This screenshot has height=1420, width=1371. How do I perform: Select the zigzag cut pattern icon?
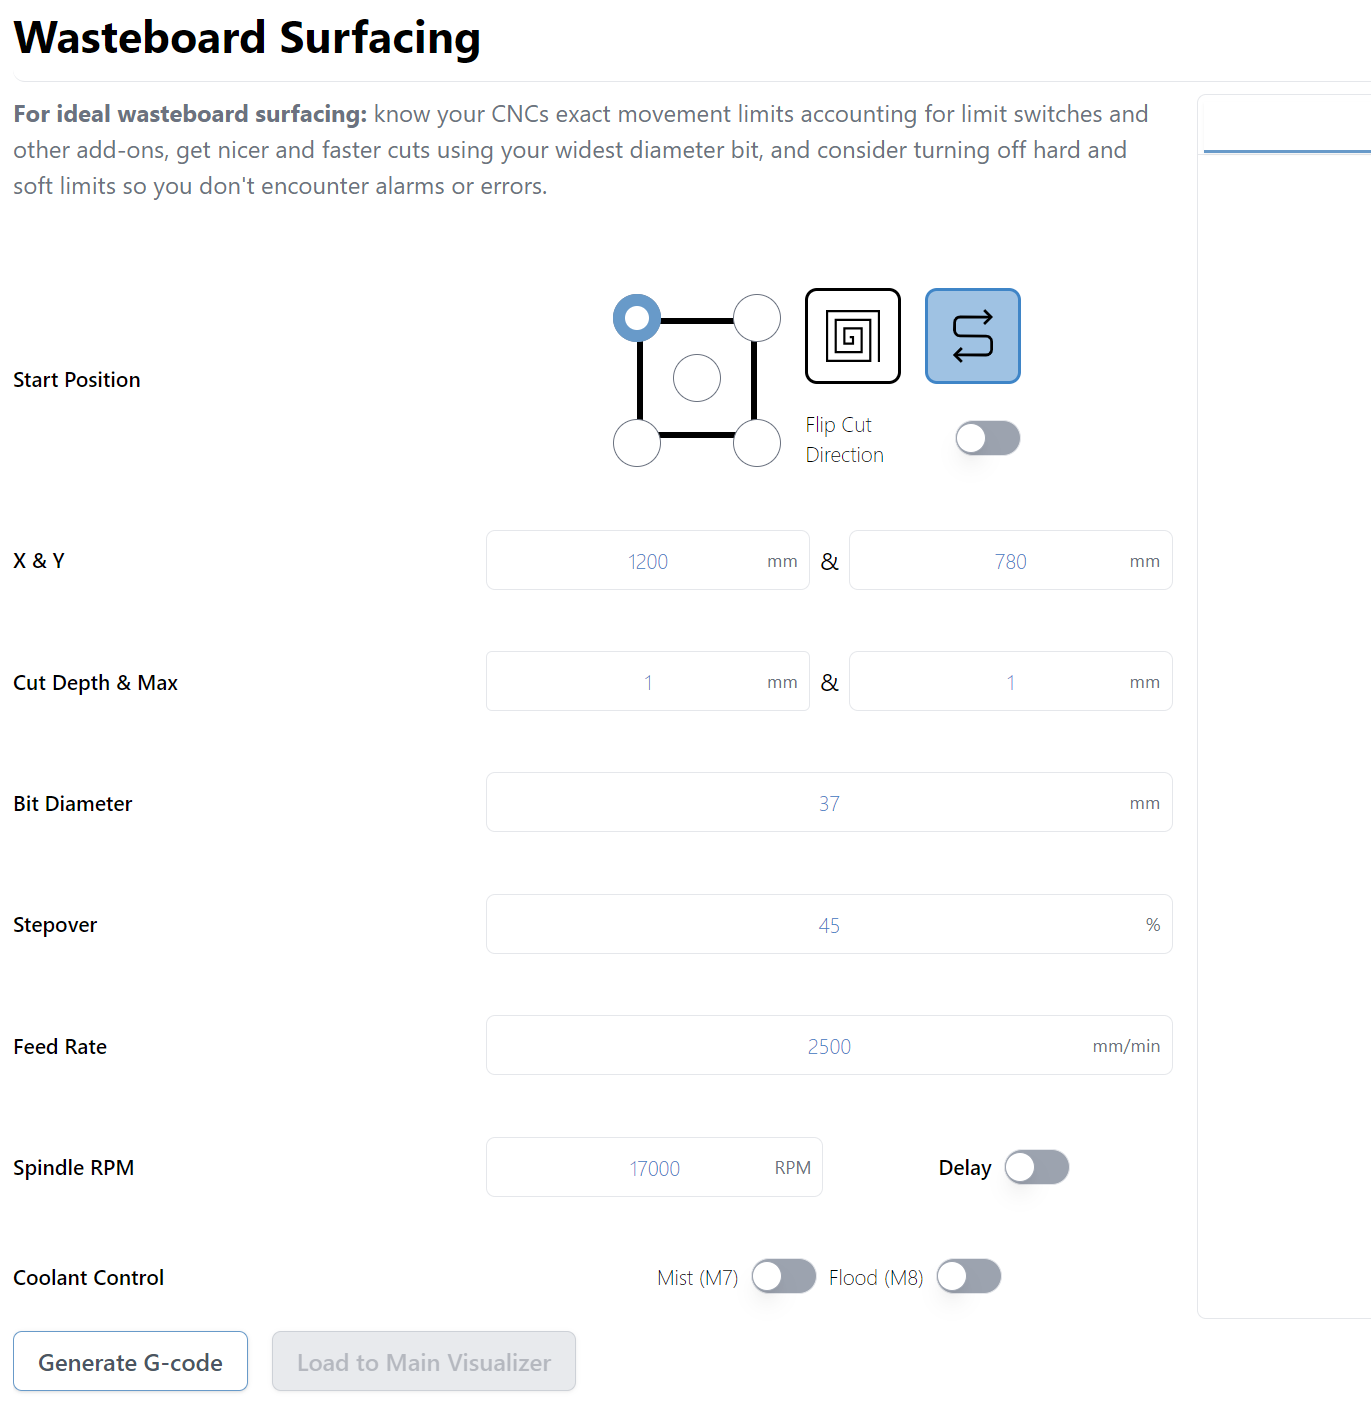972,336
